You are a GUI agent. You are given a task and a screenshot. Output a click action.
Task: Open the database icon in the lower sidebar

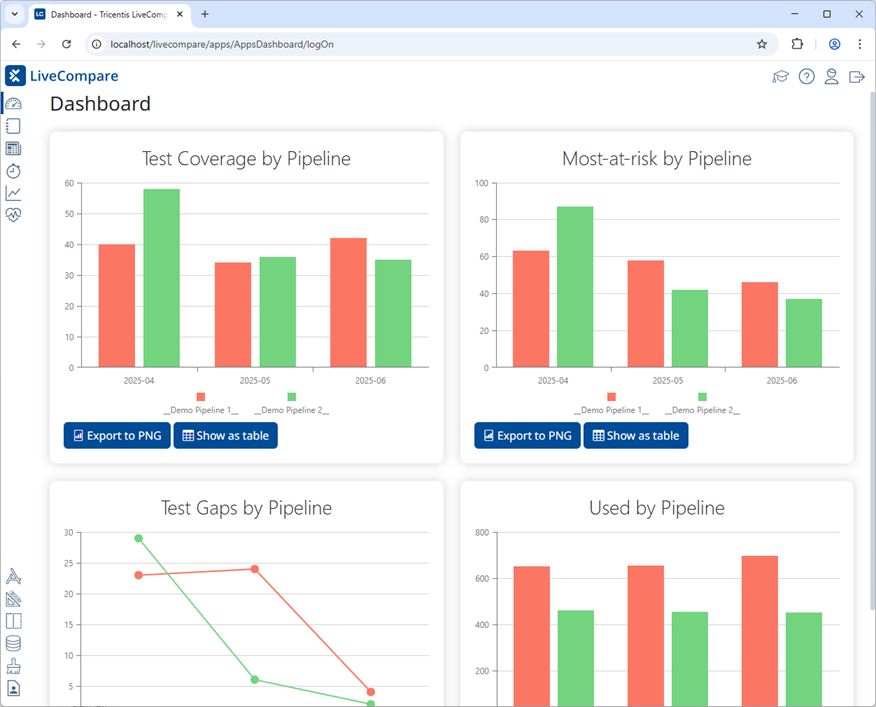(x=13, y=643)
